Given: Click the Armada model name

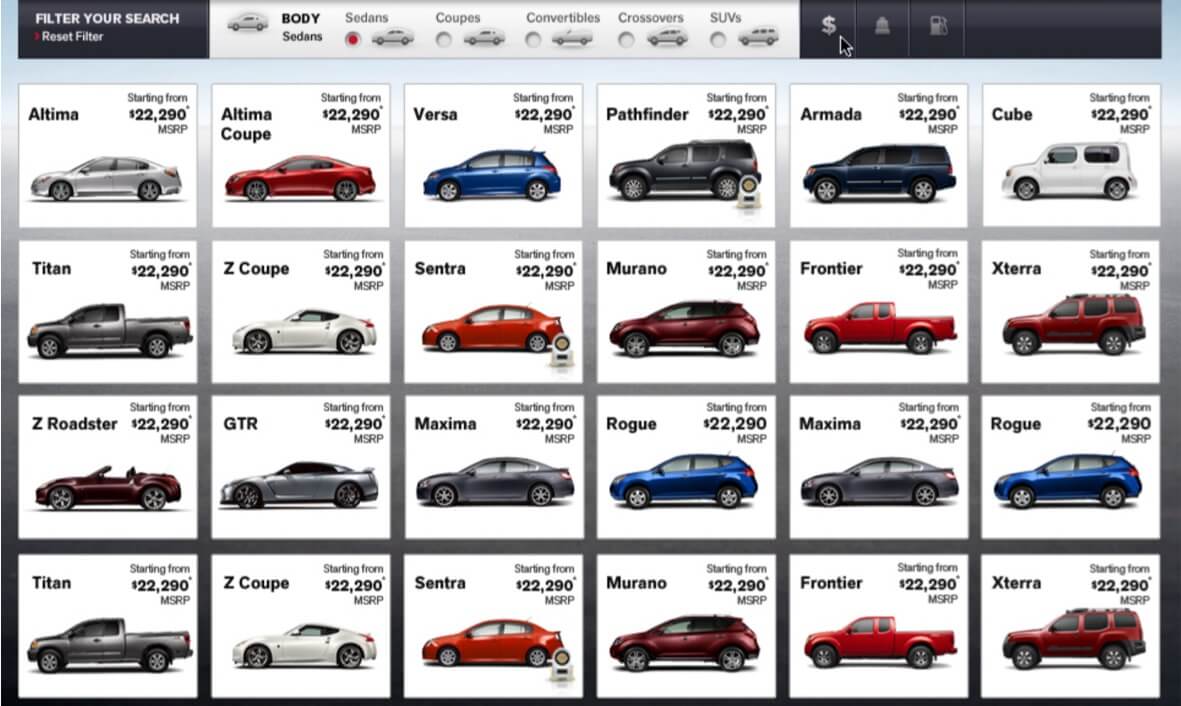Looking at the screenshot, I should click(x=831, y=115).
